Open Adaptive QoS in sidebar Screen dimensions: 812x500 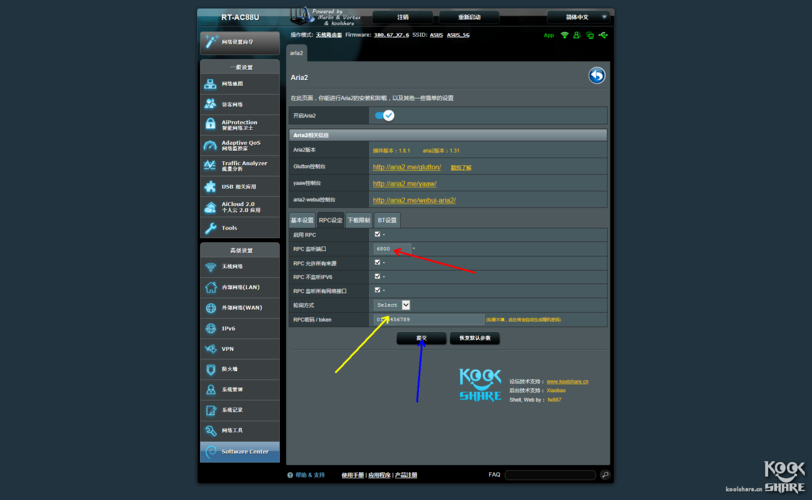coord(240,145)
